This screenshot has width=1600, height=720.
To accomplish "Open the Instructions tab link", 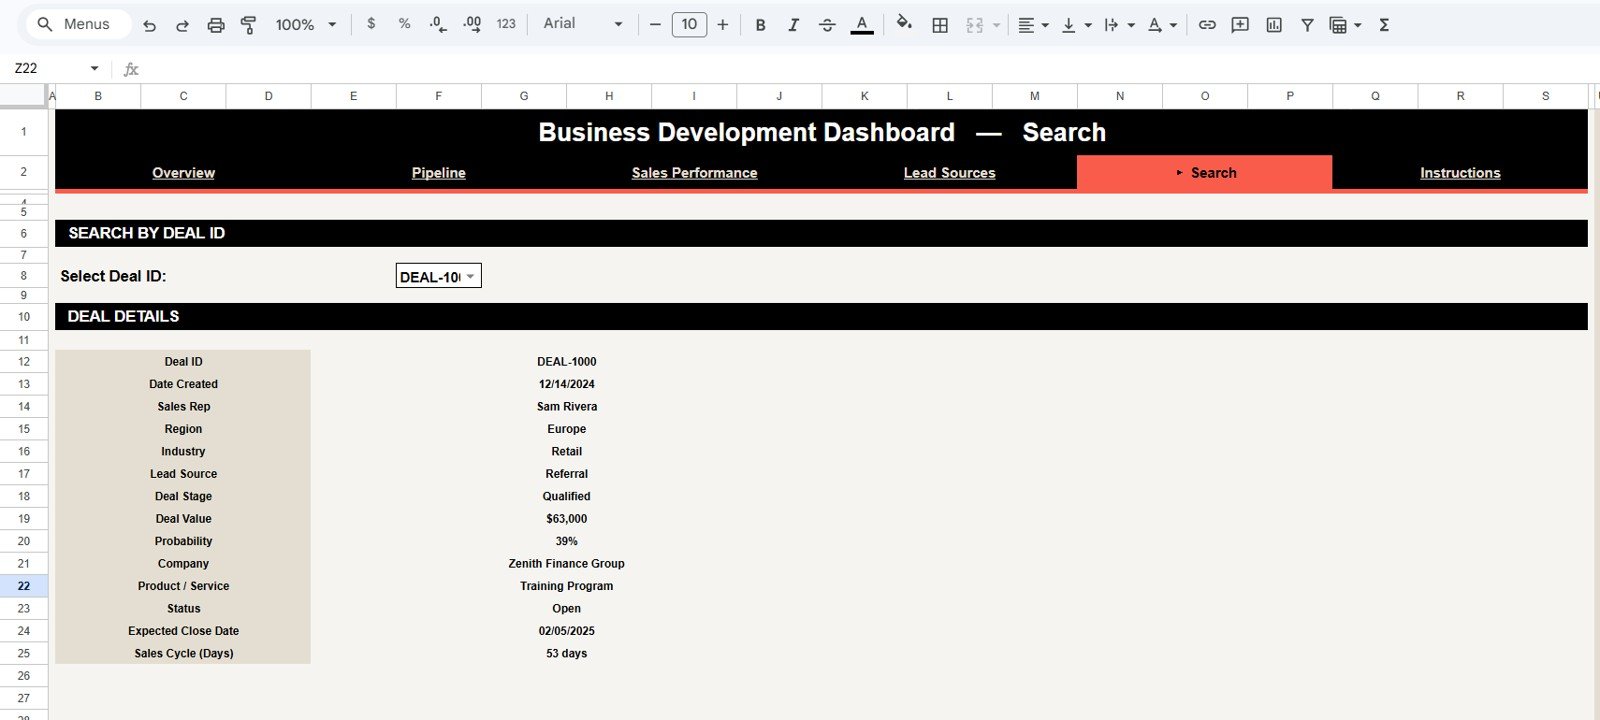I will [x=1460, y=173].
